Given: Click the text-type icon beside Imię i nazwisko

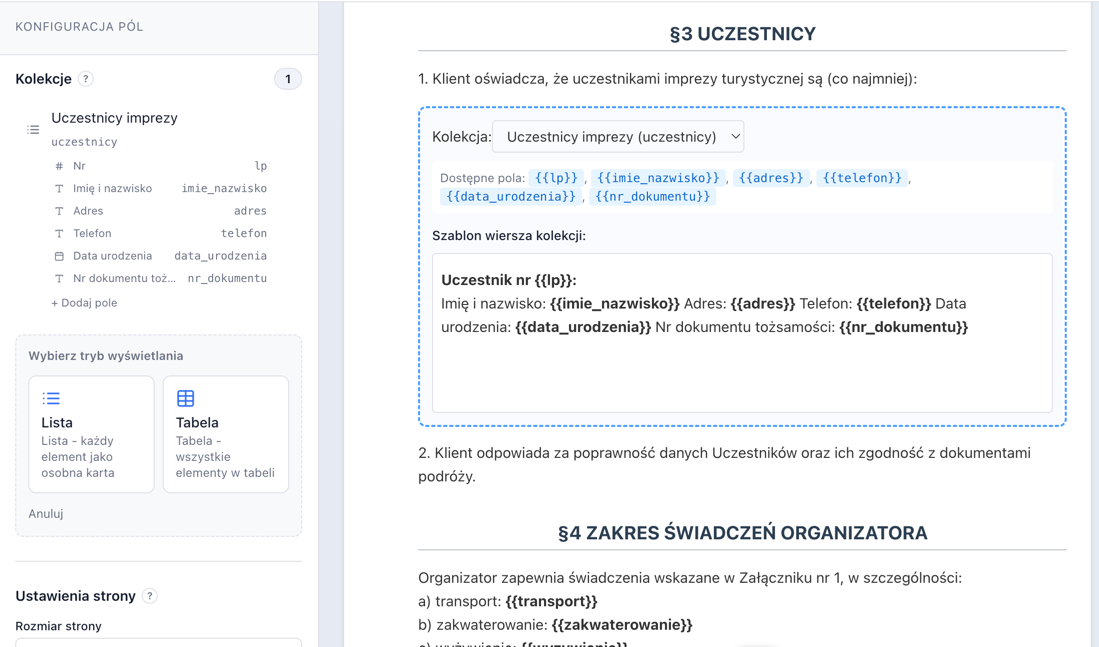Looking at the screenshot, I should (x=60, y=188).
